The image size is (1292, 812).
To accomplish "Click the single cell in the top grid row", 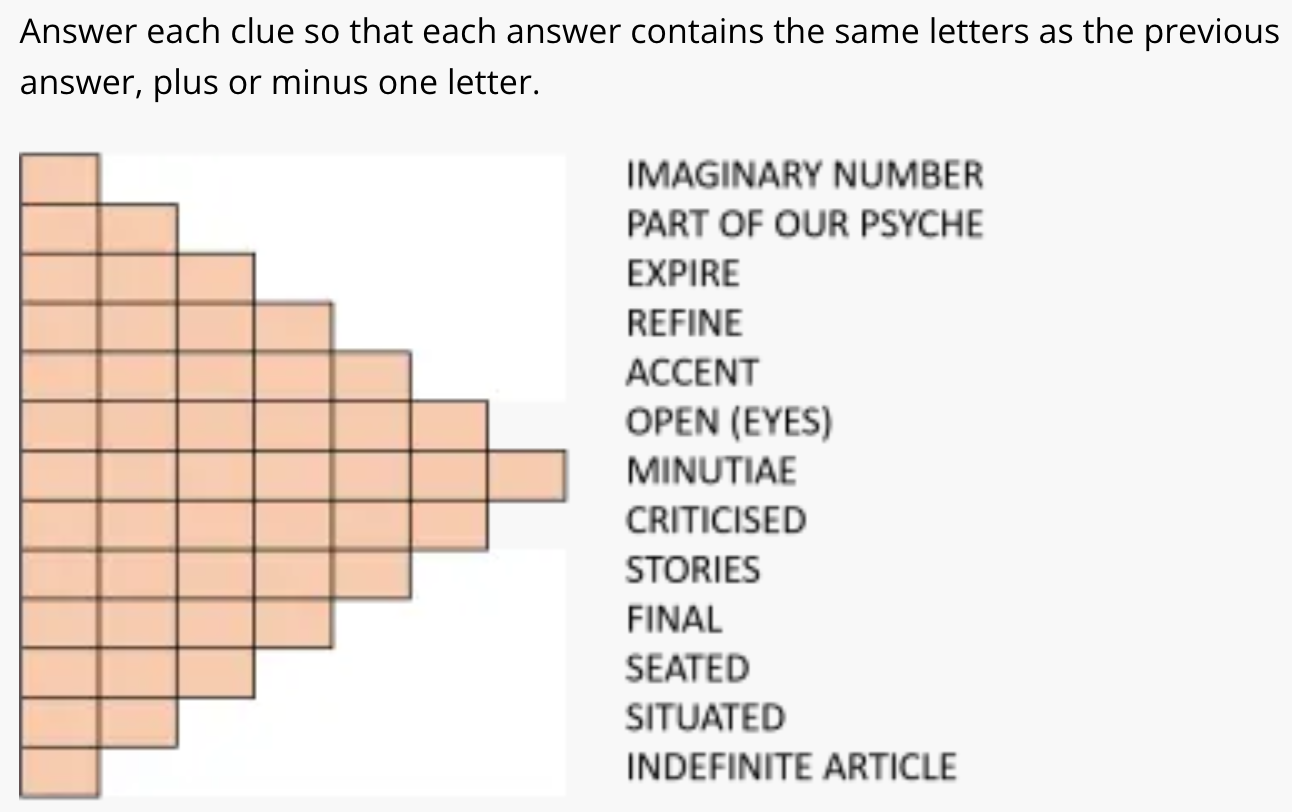I will coord(59,179).
